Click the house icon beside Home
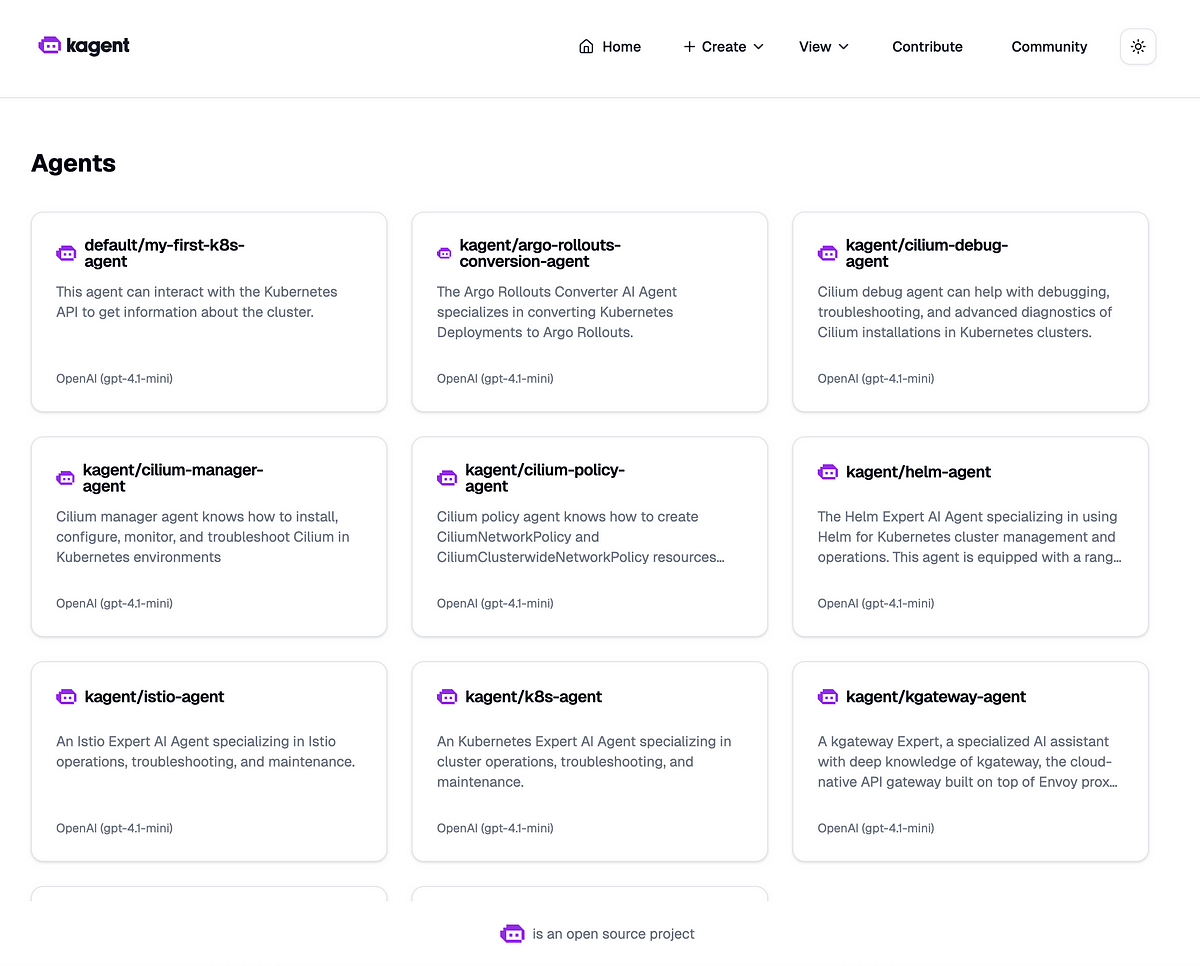The height and width of the screenshot is (966, 1200). tap(586, 46)
